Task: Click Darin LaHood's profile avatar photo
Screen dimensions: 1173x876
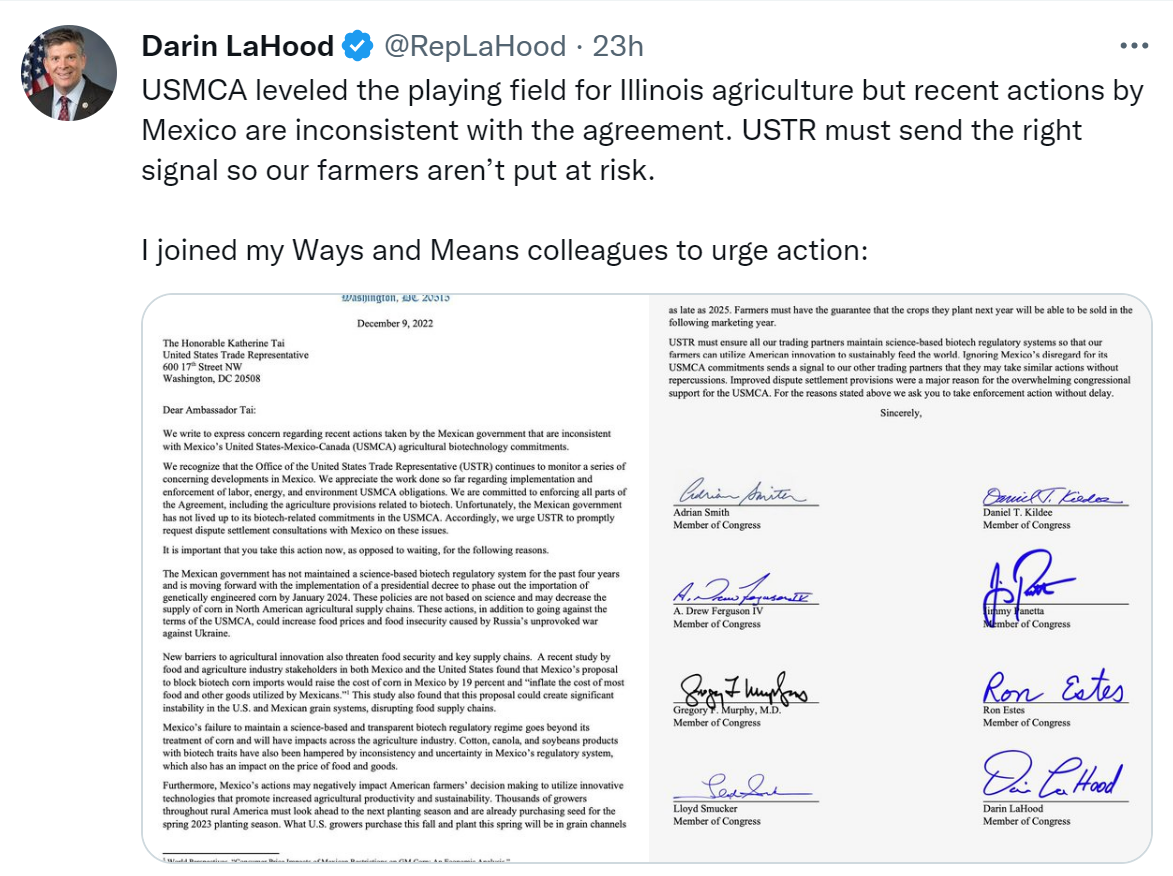Action: point(68,73)
